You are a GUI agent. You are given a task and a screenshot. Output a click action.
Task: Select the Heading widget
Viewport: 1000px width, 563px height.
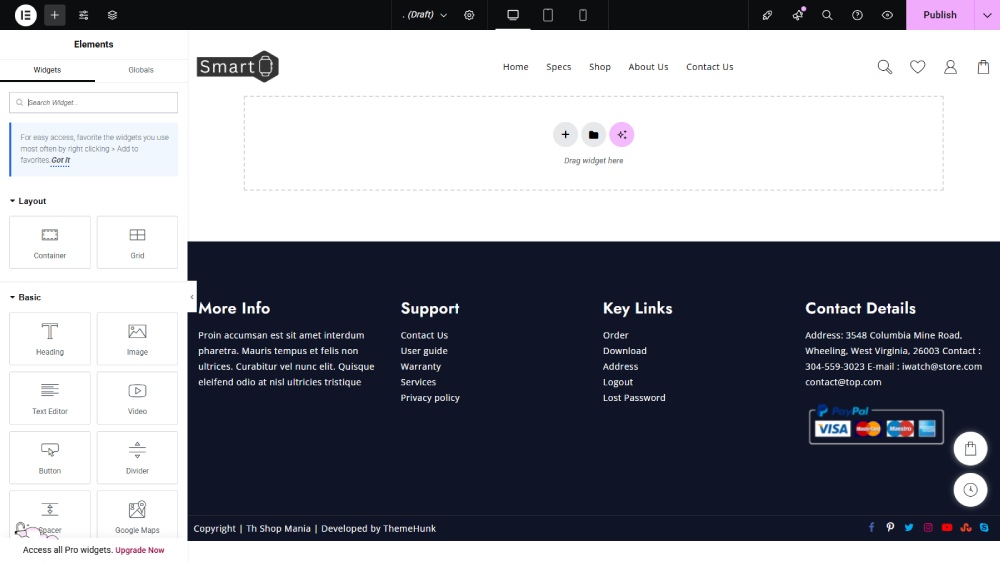point(50,339)
